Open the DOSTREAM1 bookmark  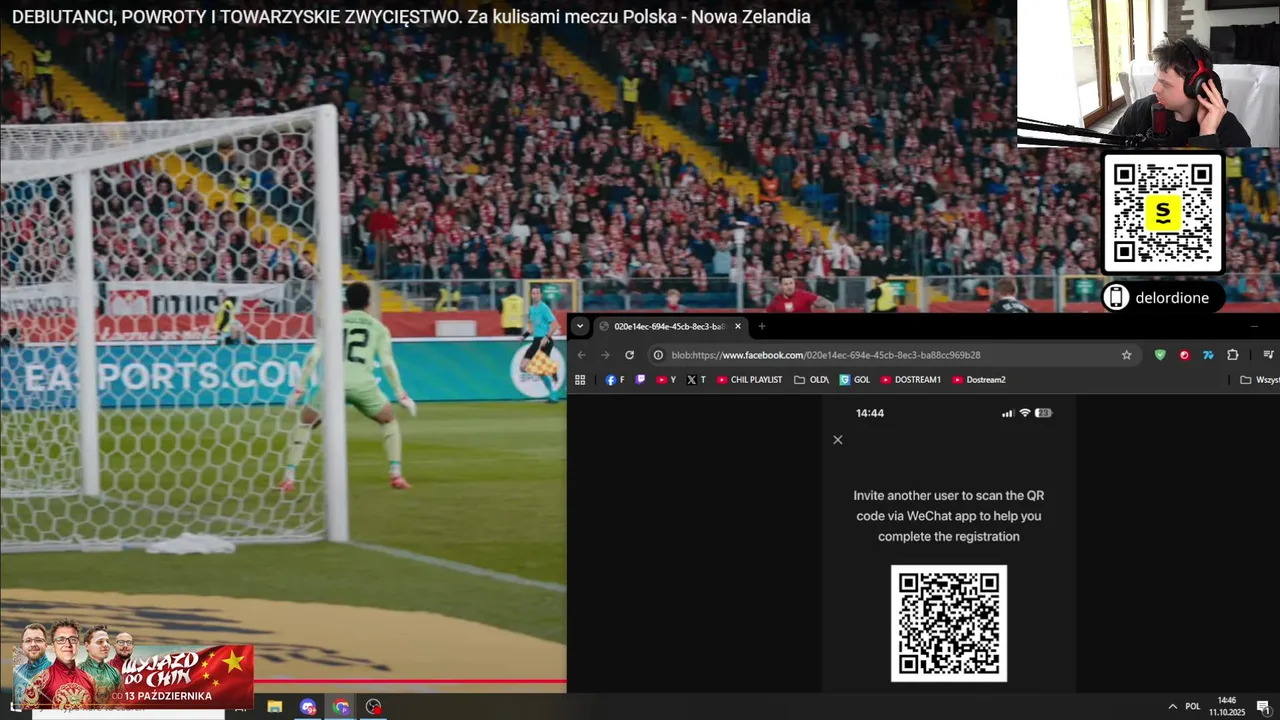point(910,380)
